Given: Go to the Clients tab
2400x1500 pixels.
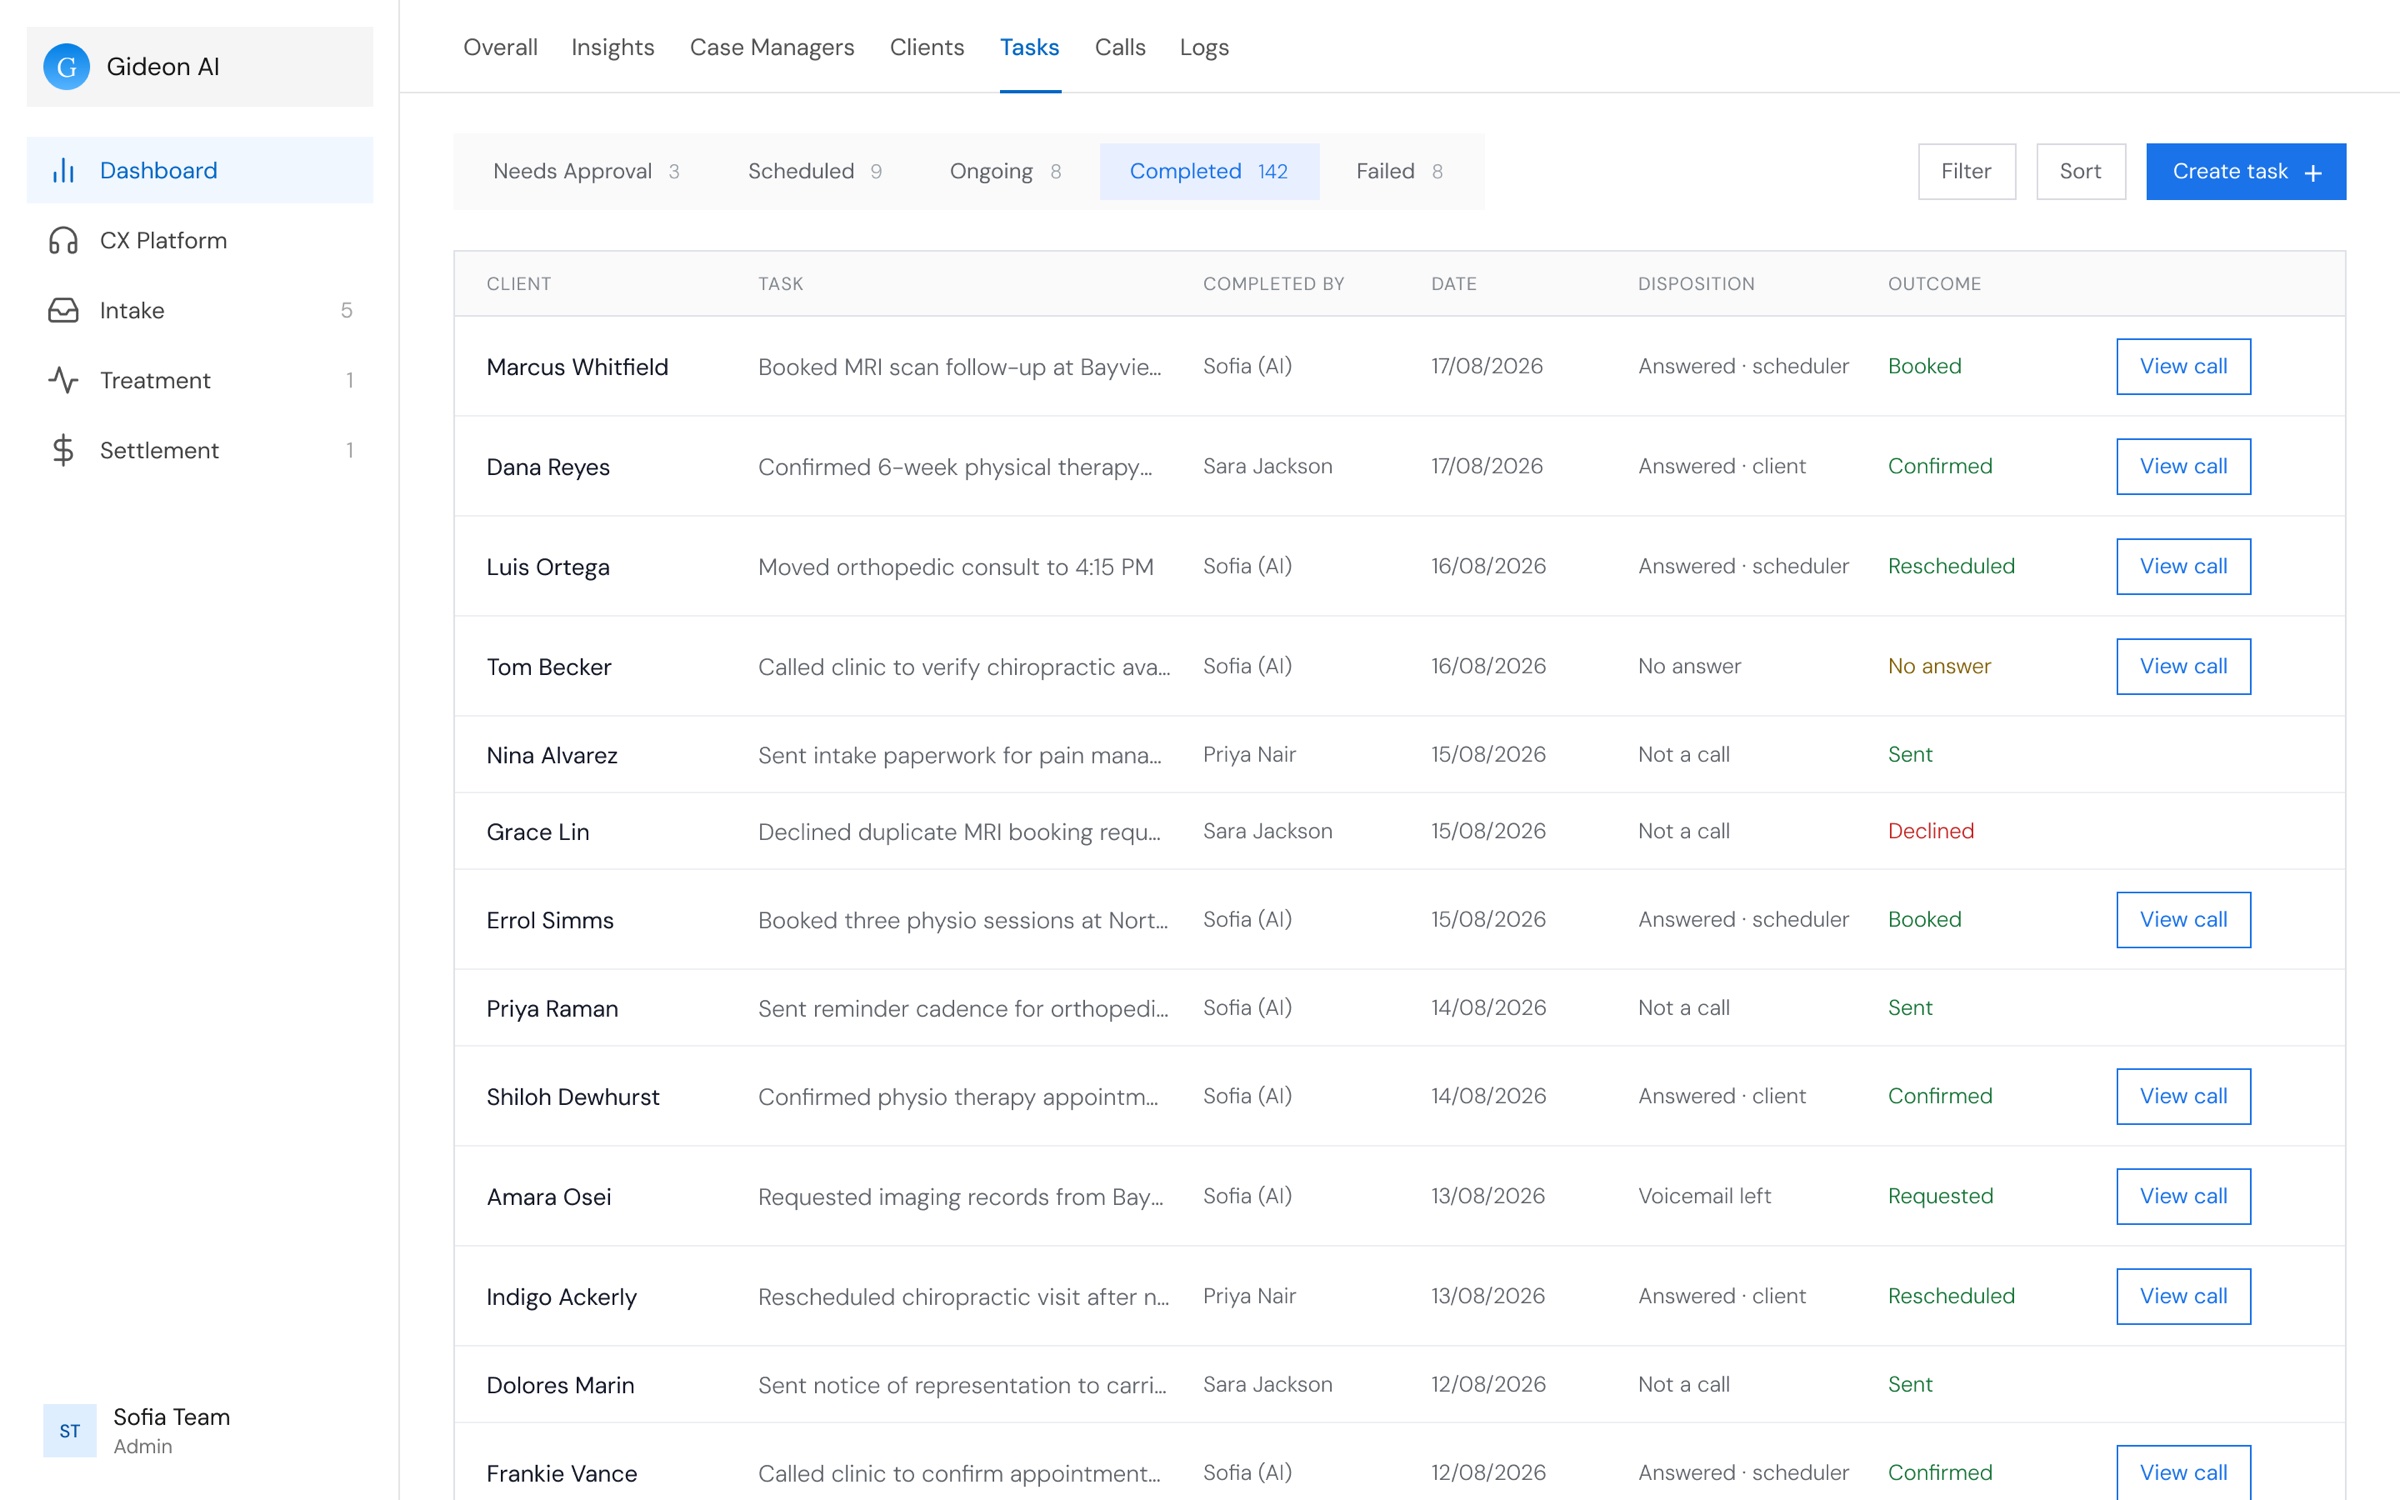Looking at the screenshot, I should pos(927,47).
